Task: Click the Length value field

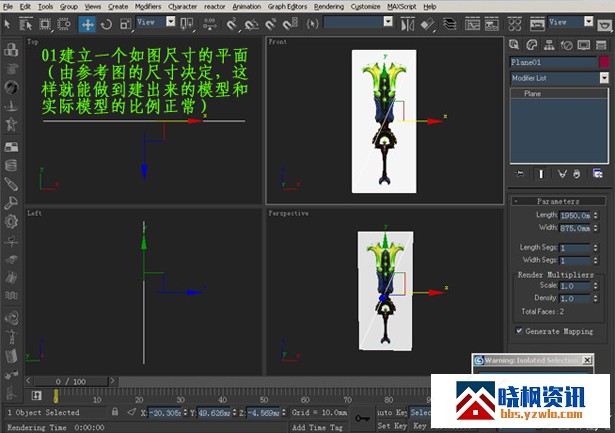Action: tap(575, 215)
